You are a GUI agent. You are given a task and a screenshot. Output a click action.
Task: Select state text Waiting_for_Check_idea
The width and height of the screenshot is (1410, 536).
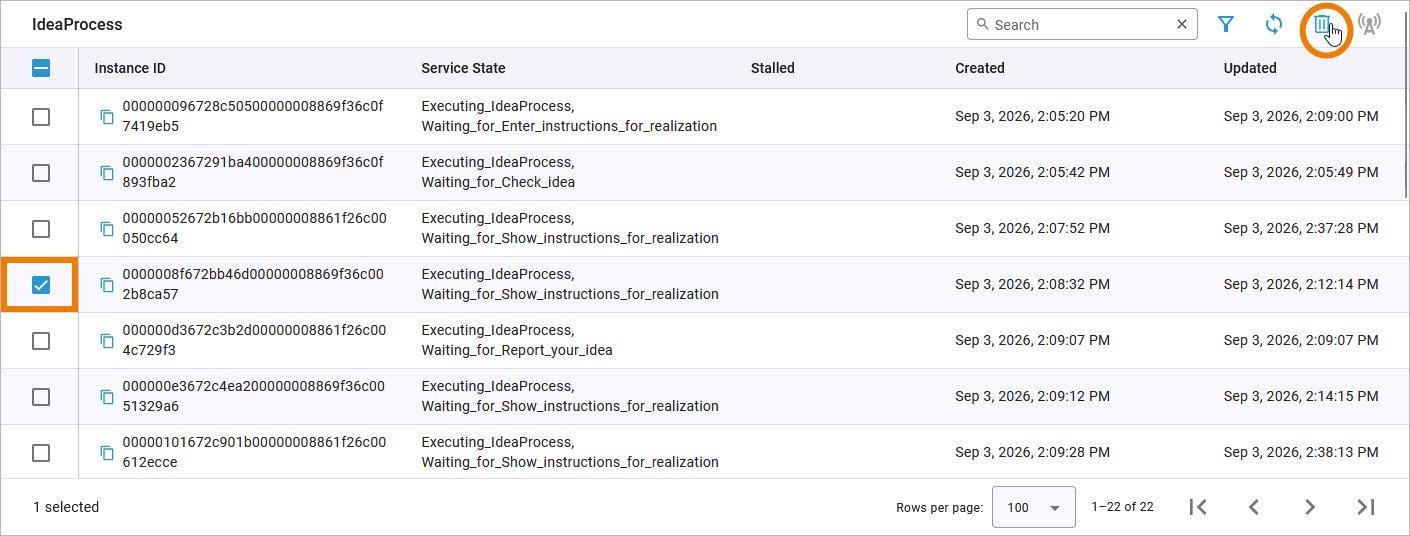pos(498,182)
